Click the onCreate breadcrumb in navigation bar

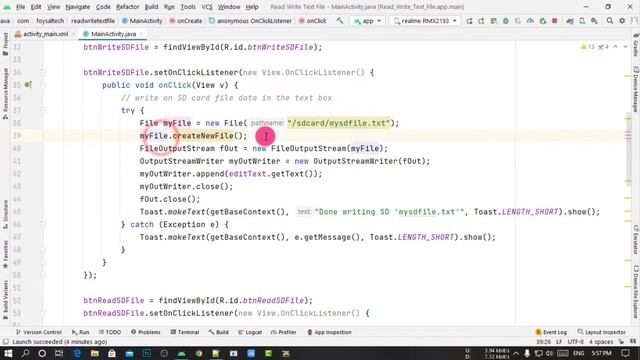(x=186, y=20)
